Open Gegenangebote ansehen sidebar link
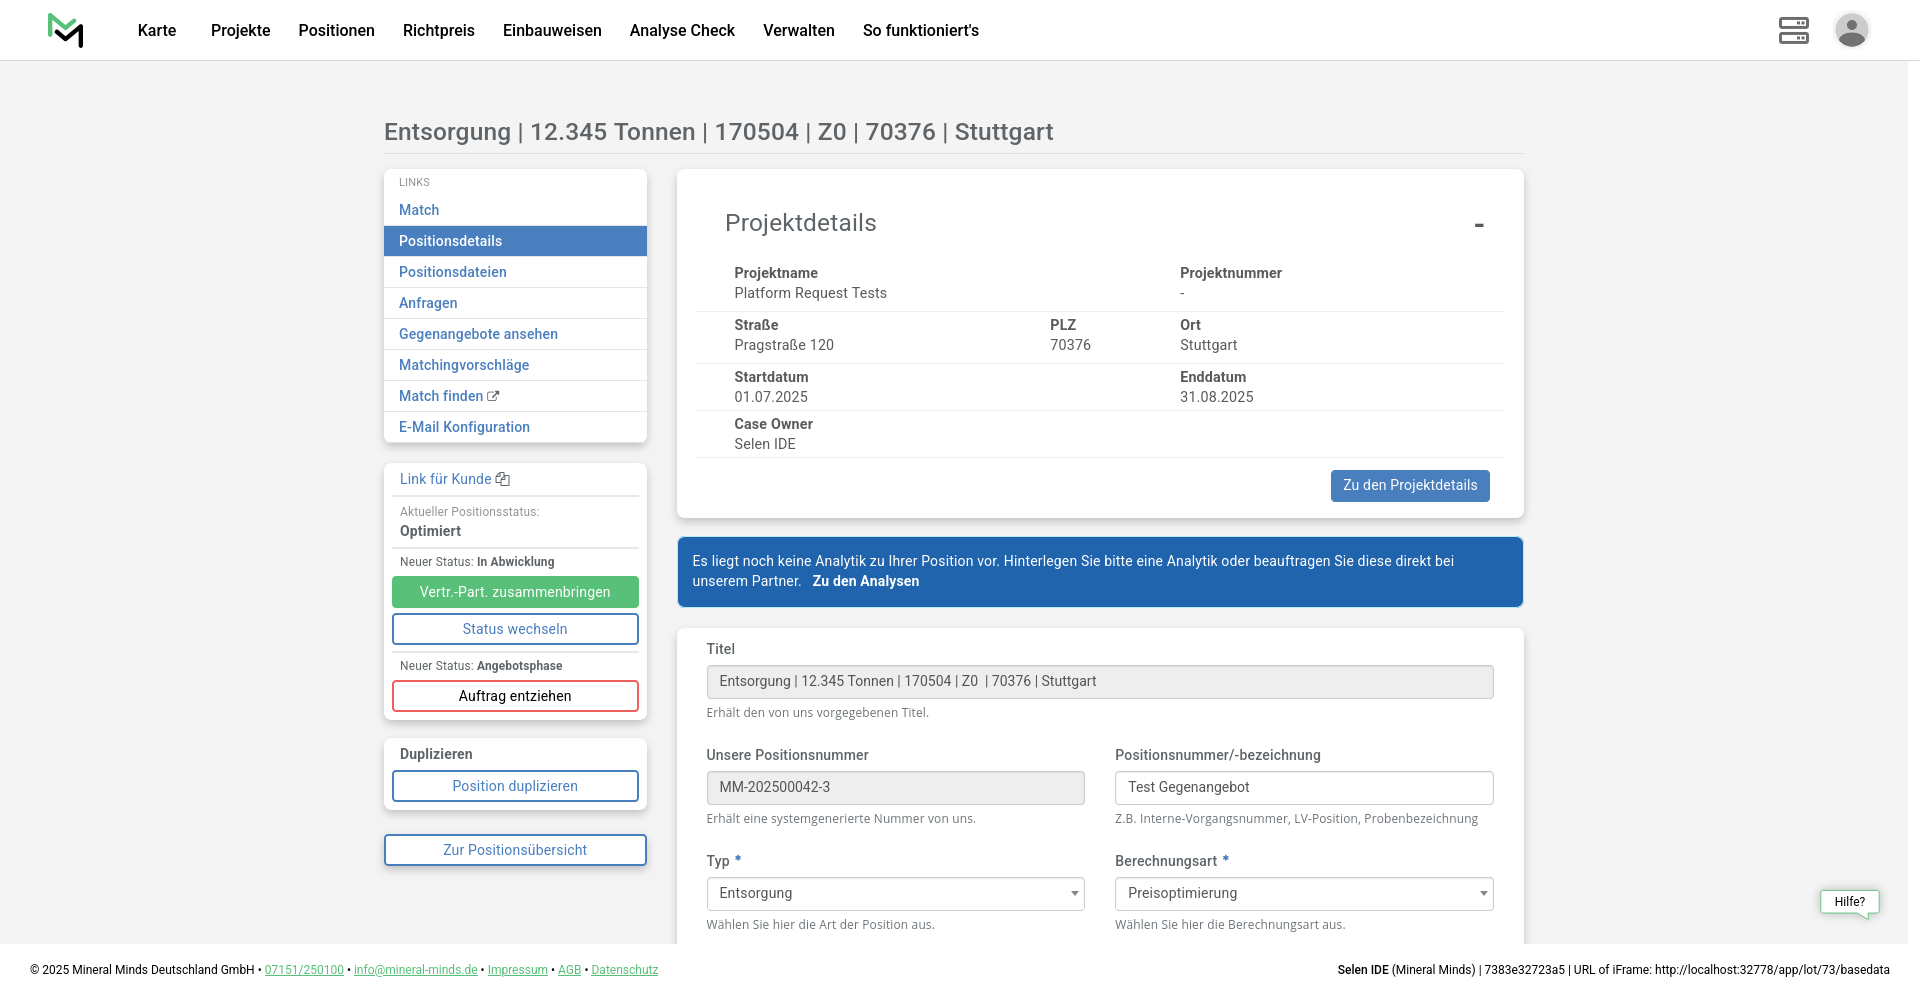This screenshot has height=994, width=1920. [x=478, y=334]
